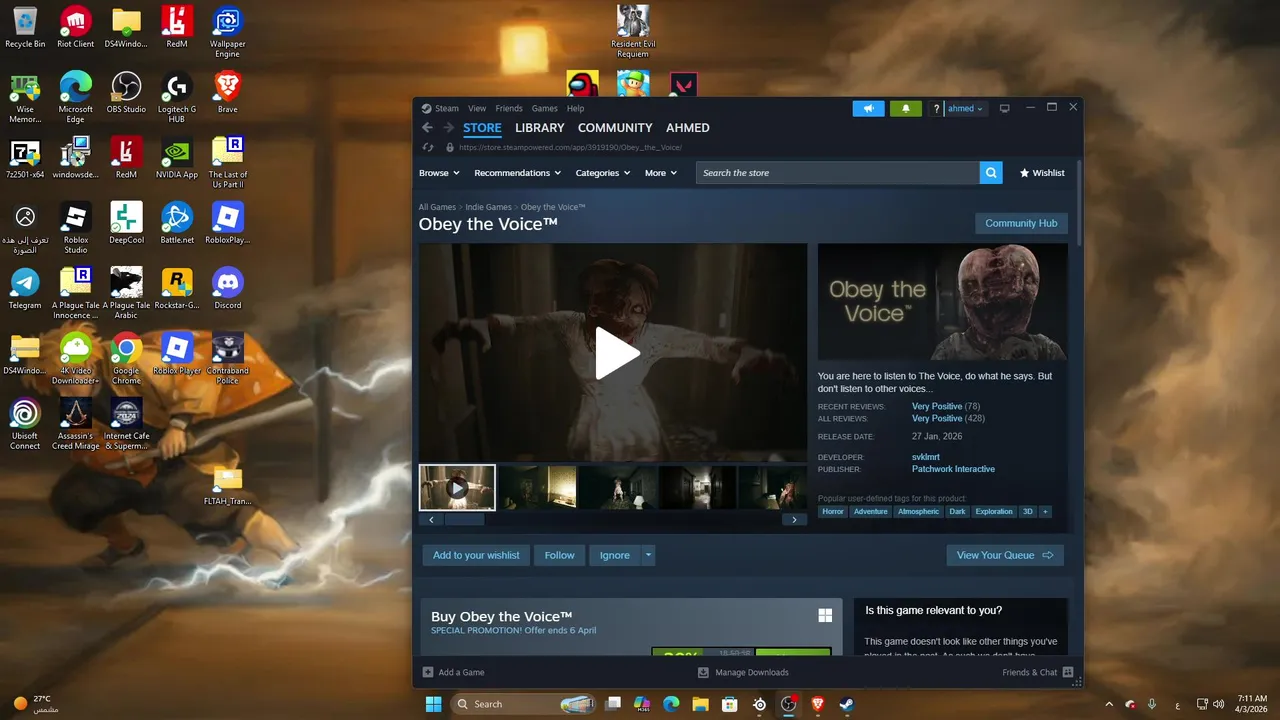Open the View menu
1280x720 pixels.
[477, 108]
